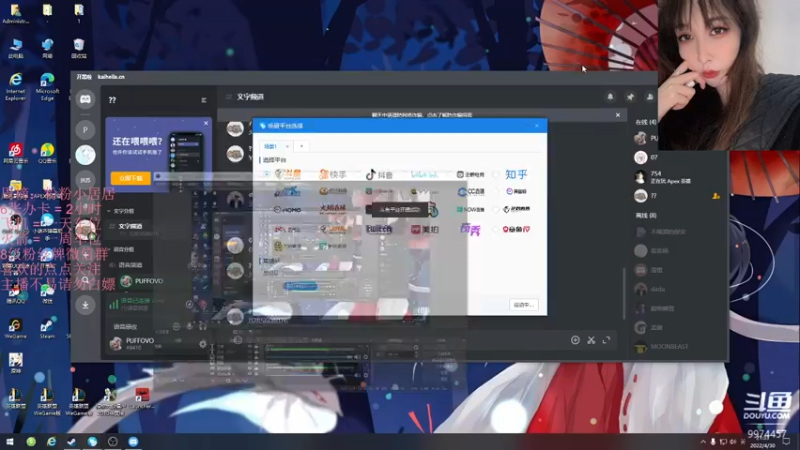Collapse the text channel group in the sidebar
Screen dimensions: 800x450
coord(121,211)
